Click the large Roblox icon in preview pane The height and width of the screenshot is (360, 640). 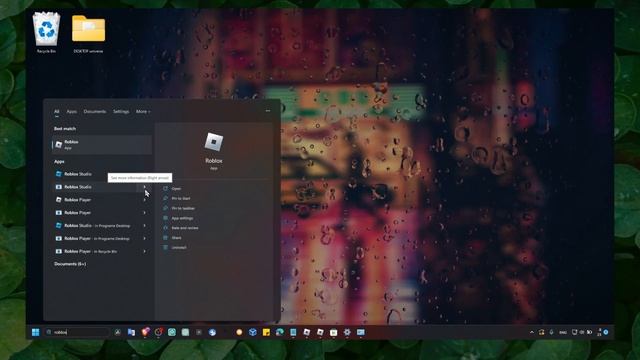pyautogui.click(x=213, y=142)
